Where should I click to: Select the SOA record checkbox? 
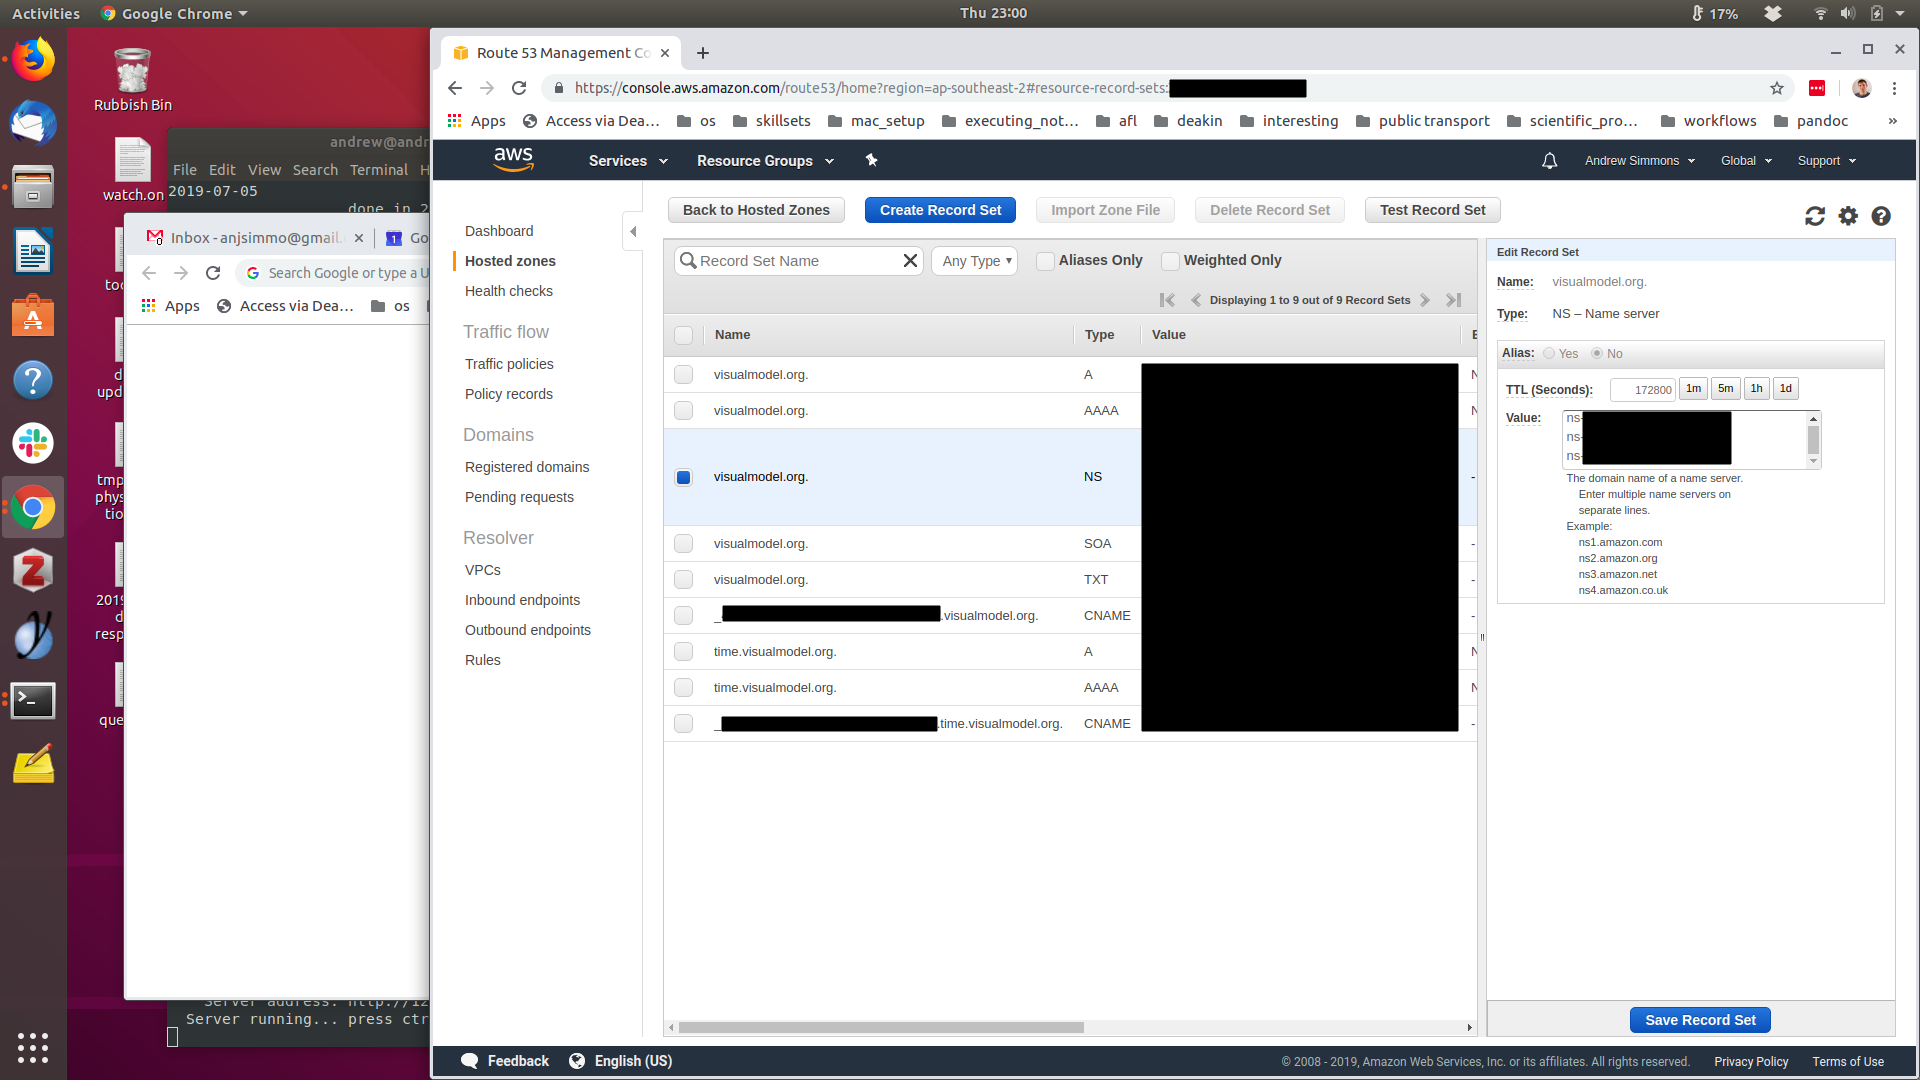pyautogui.click(x=683, y=544)
